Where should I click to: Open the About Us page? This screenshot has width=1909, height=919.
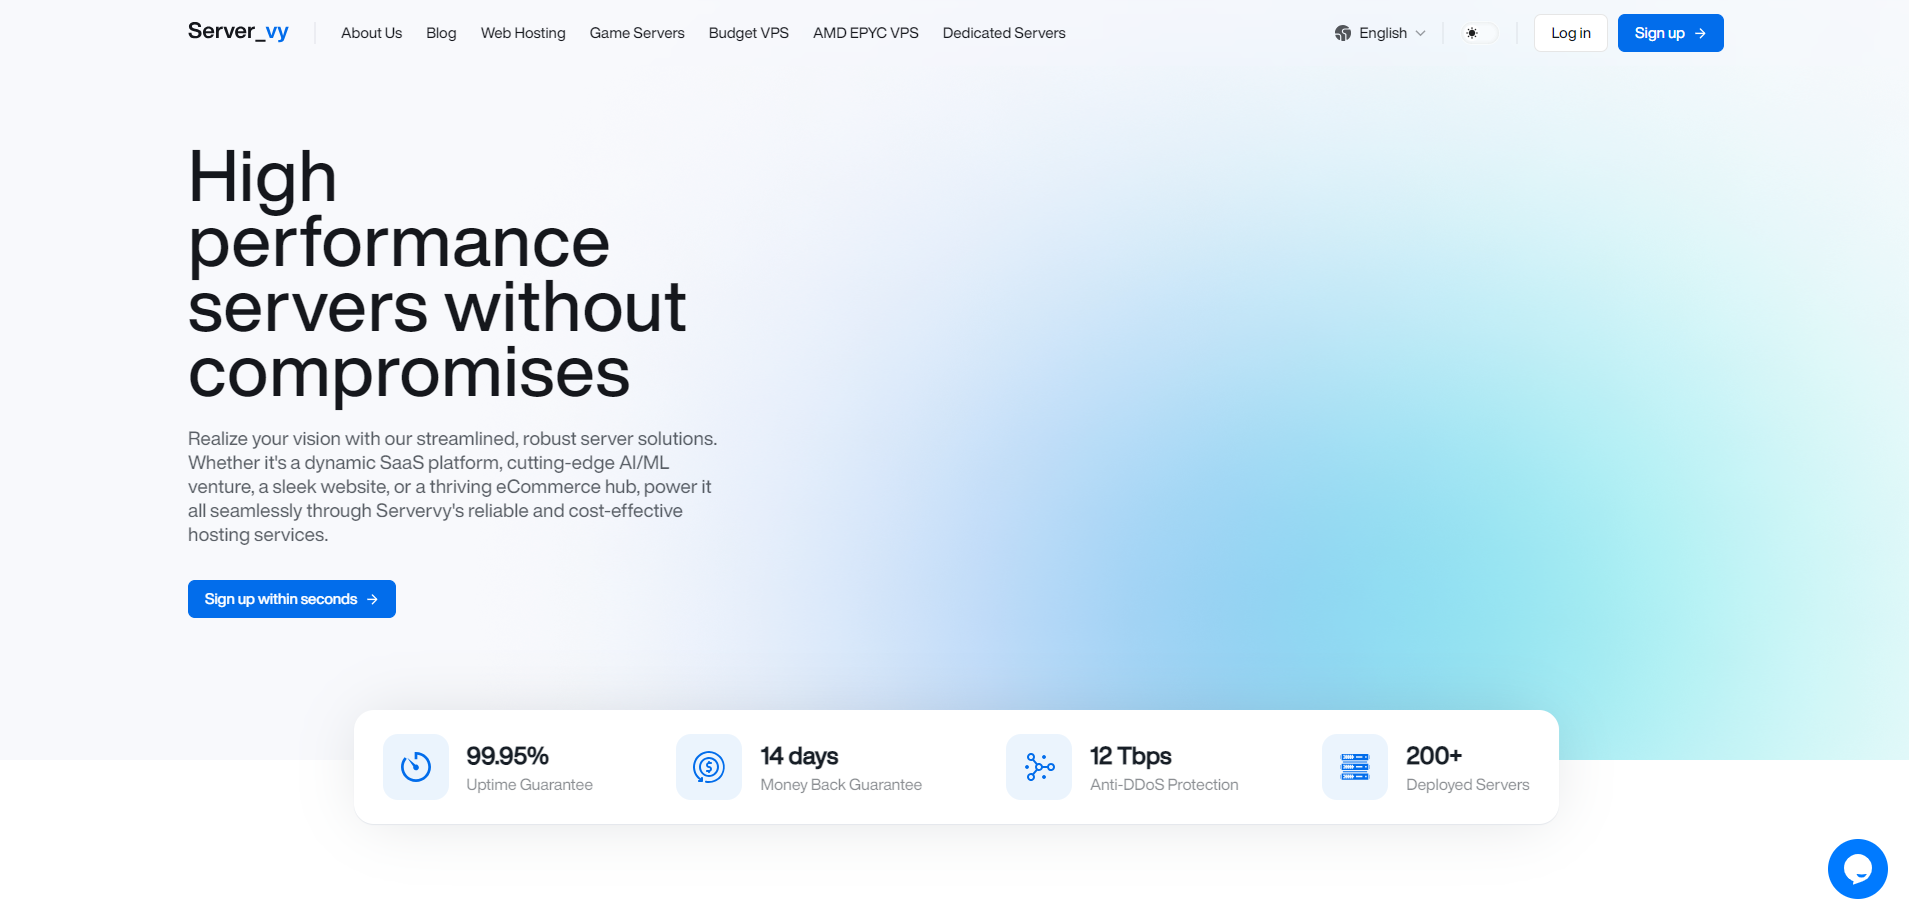(x=371, y=33)
